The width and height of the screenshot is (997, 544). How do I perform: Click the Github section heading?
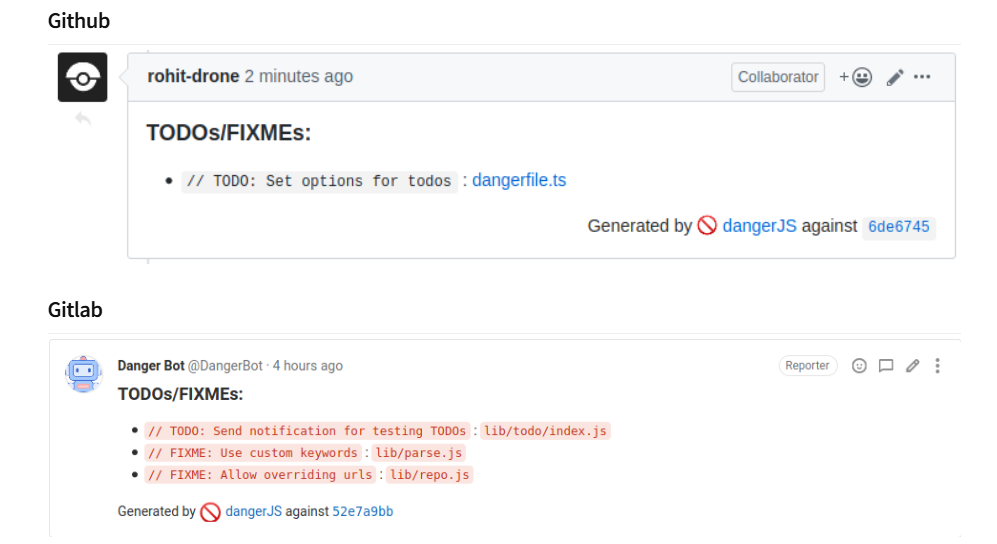(79, 21)
